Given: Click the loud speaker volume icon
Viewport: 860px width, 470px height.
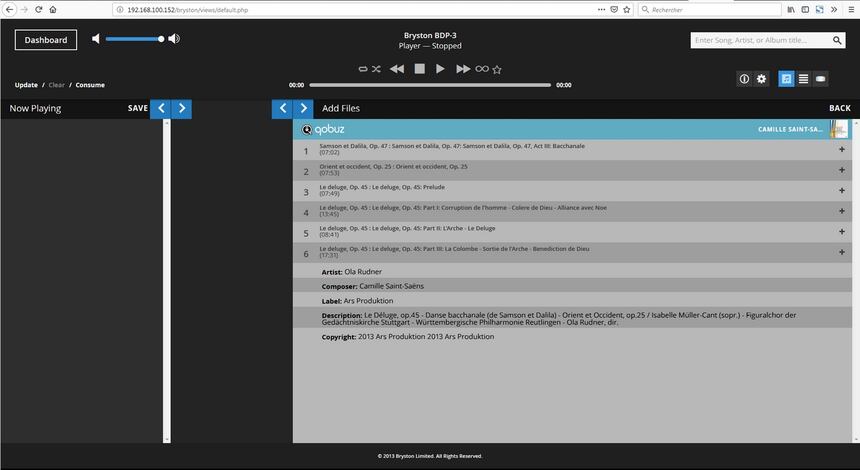Looking at the screenshot, I should point(174,38).
